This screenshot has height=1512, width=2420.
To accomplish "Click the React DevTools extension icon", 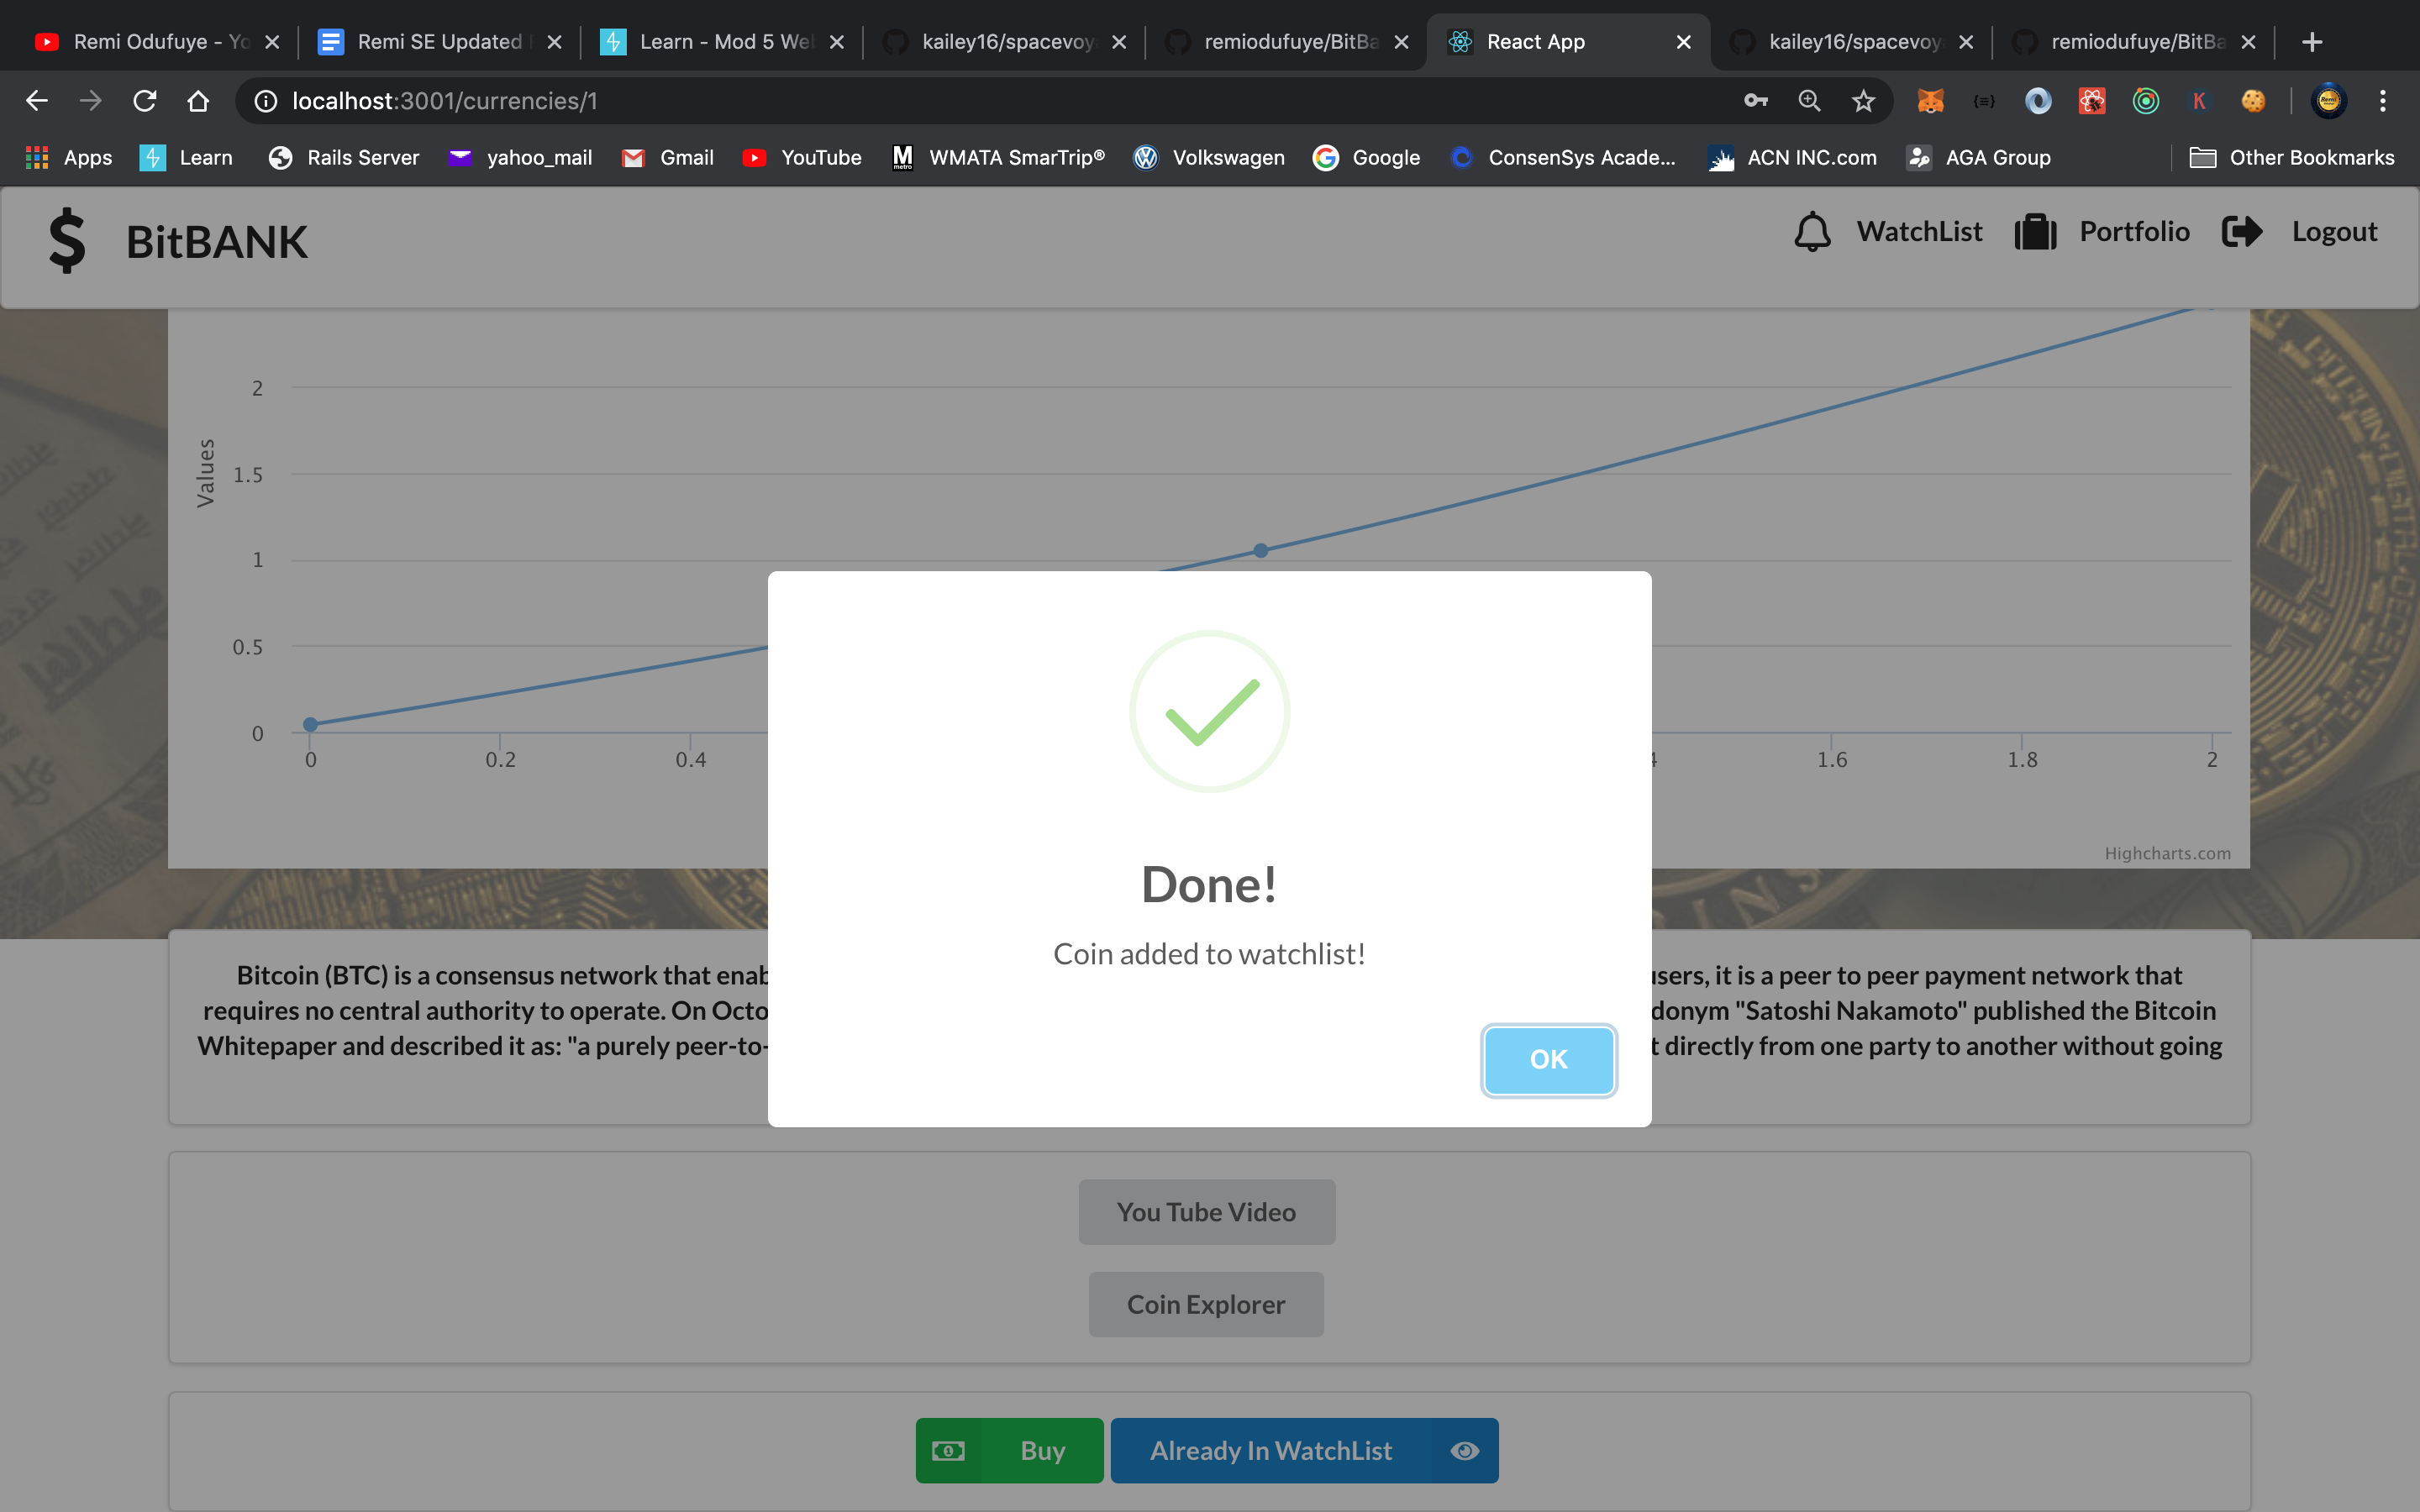I will [2091, 101].
